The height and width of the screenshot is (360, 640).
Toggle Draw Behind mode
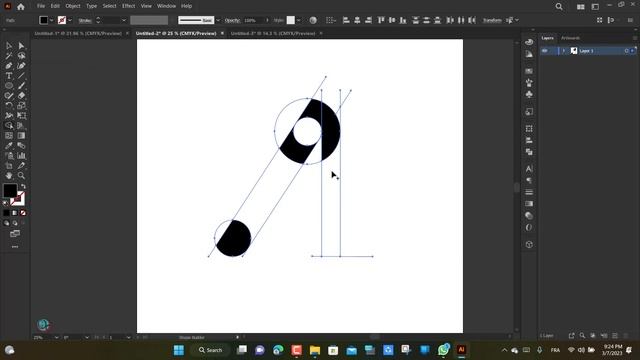pyautogui.click(x=15, y=223)
